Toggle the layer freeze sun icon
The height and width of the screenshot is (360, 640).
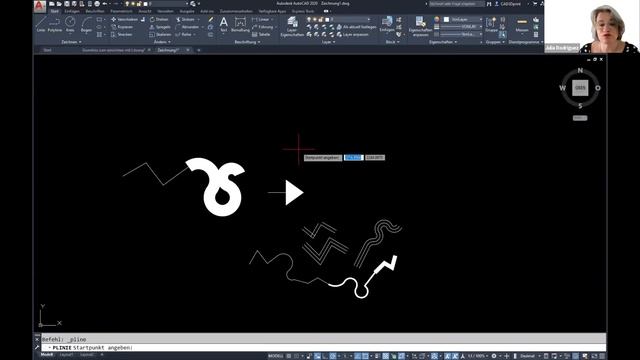tap(315, 19)
